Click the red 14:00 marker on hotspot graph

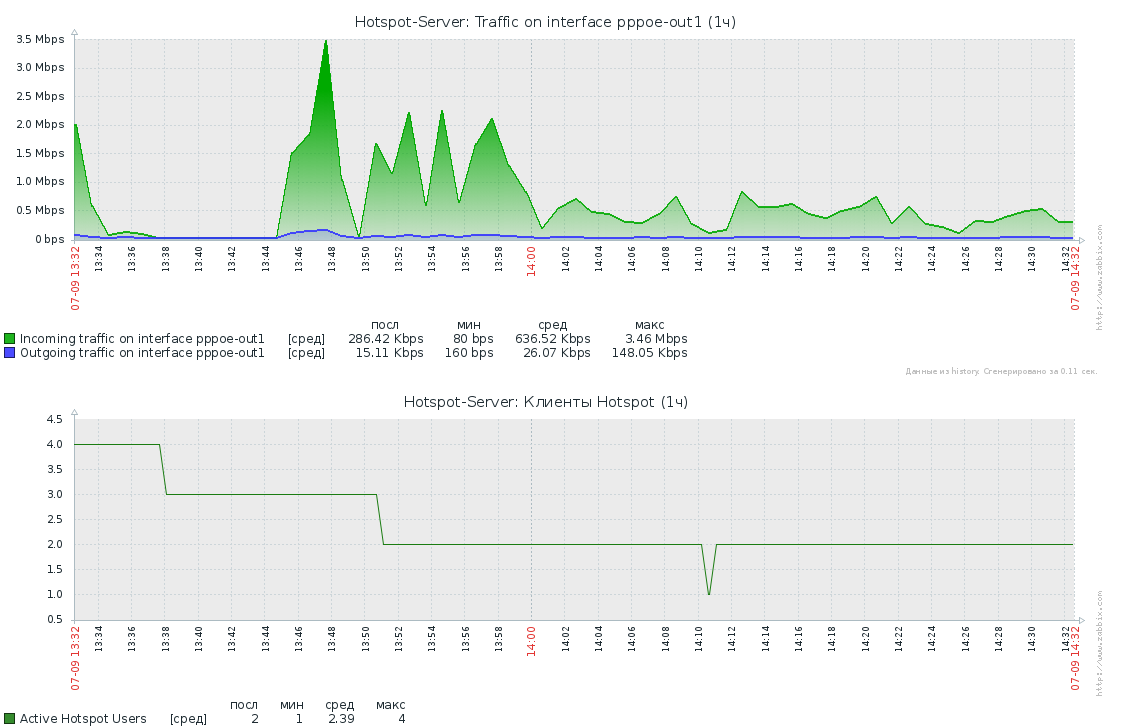click(531, 642)
